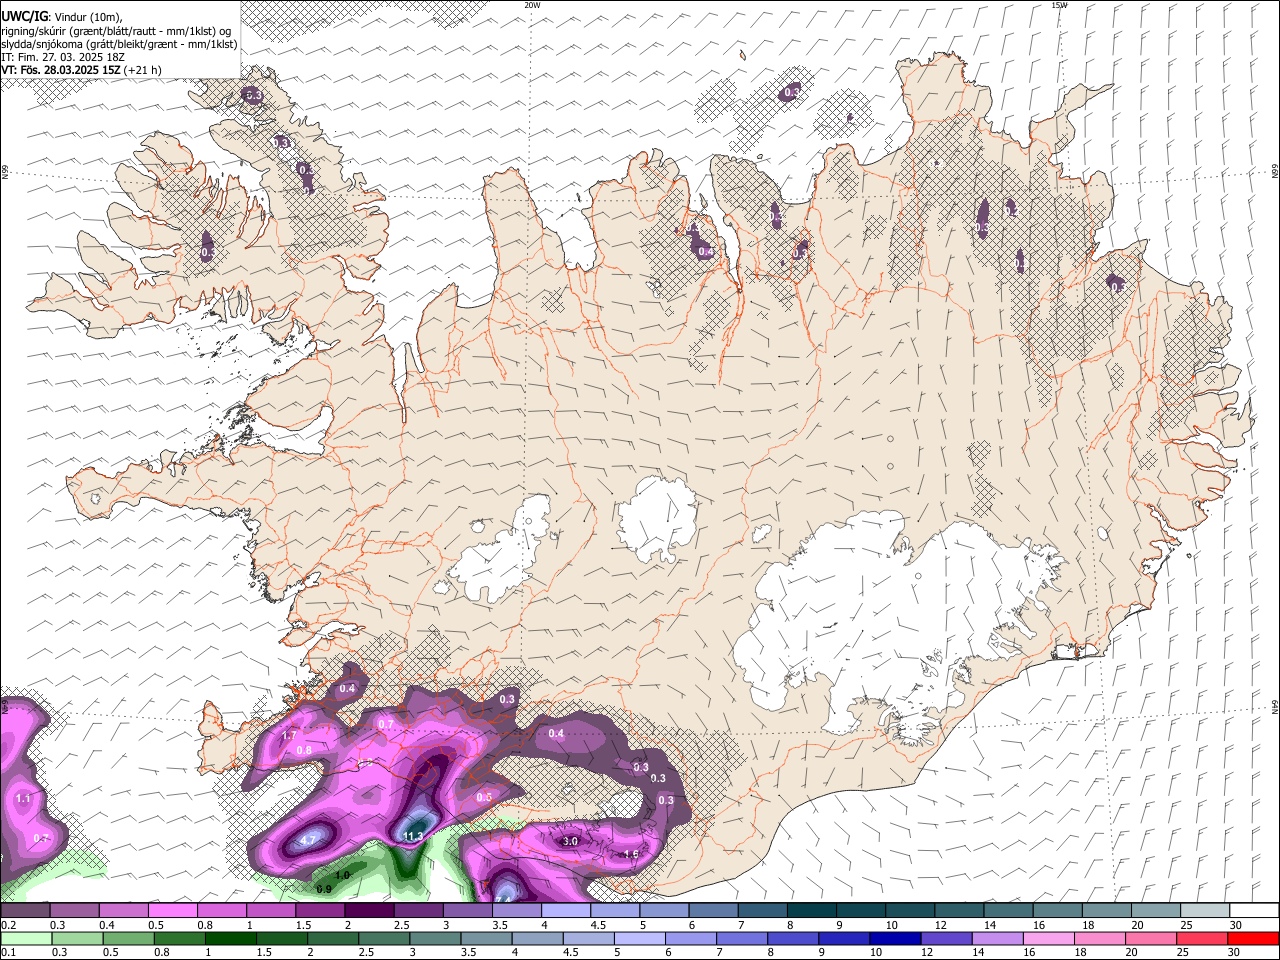Click the light lavender 4–4.5 swatch in top legend row

click(x=566, y=911)
